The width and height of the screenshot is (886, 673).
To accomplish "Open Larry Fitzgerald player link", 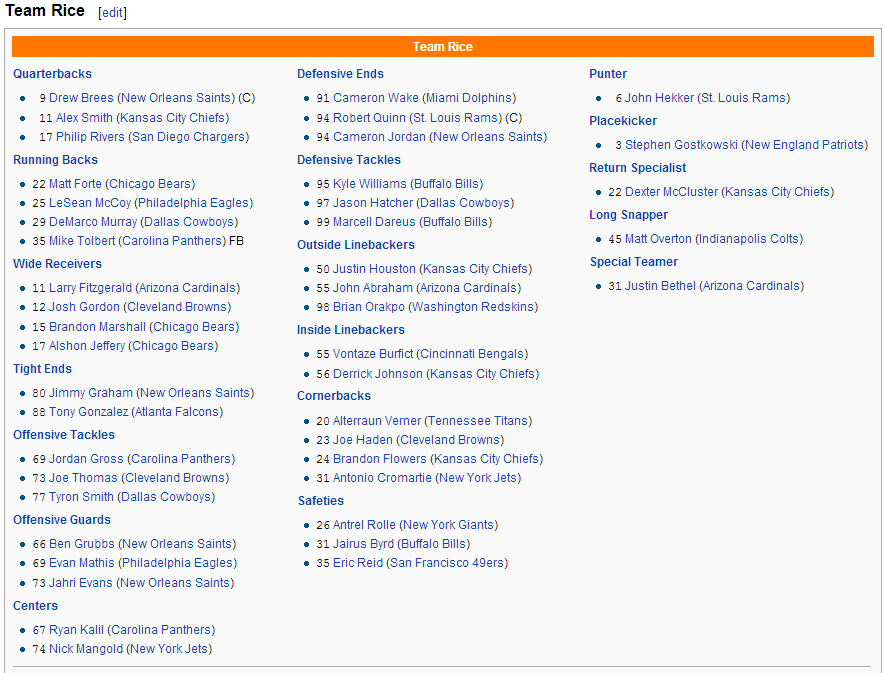I will 90,288.
